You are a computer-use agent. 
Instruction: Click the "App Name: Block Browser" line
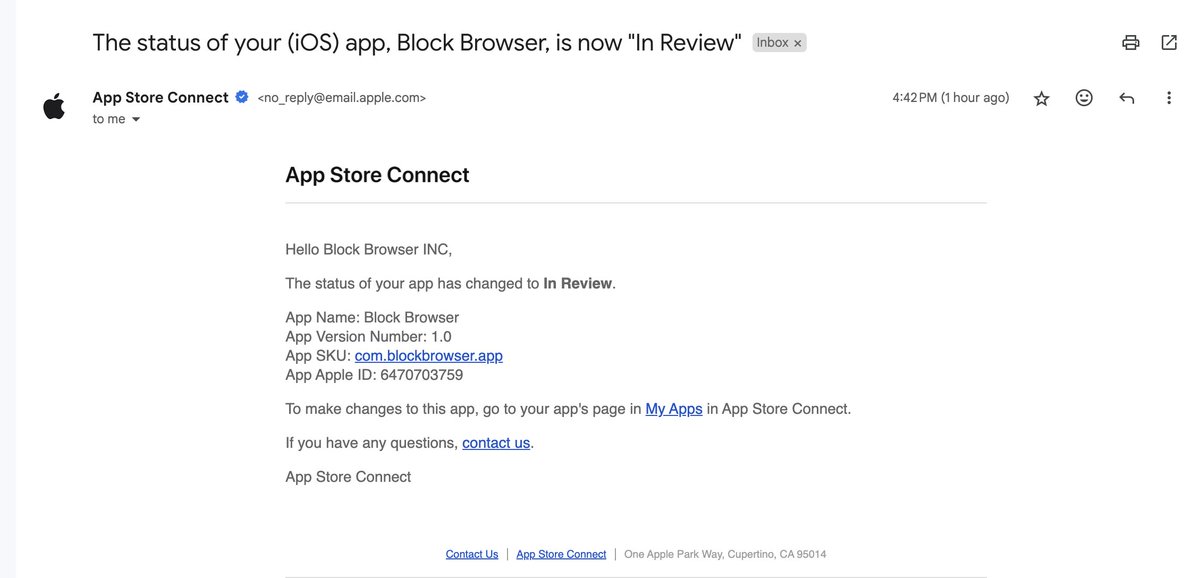(372, 318)
